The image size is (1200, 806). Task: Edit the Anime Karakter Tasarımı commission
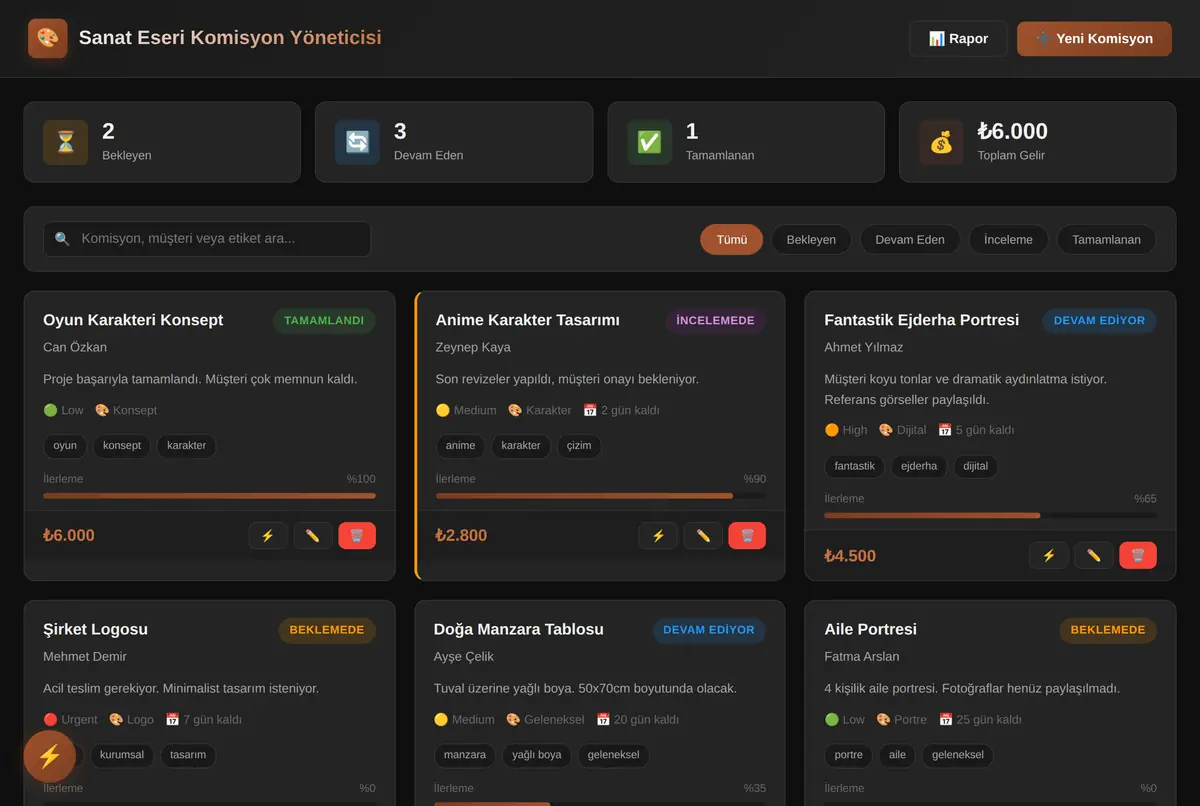tap(703, 536)
